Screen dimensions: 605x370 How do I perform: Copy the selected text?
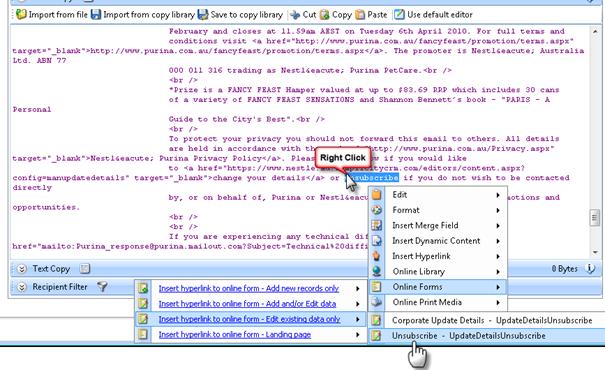pyautogui.click(x=336, y=15)
